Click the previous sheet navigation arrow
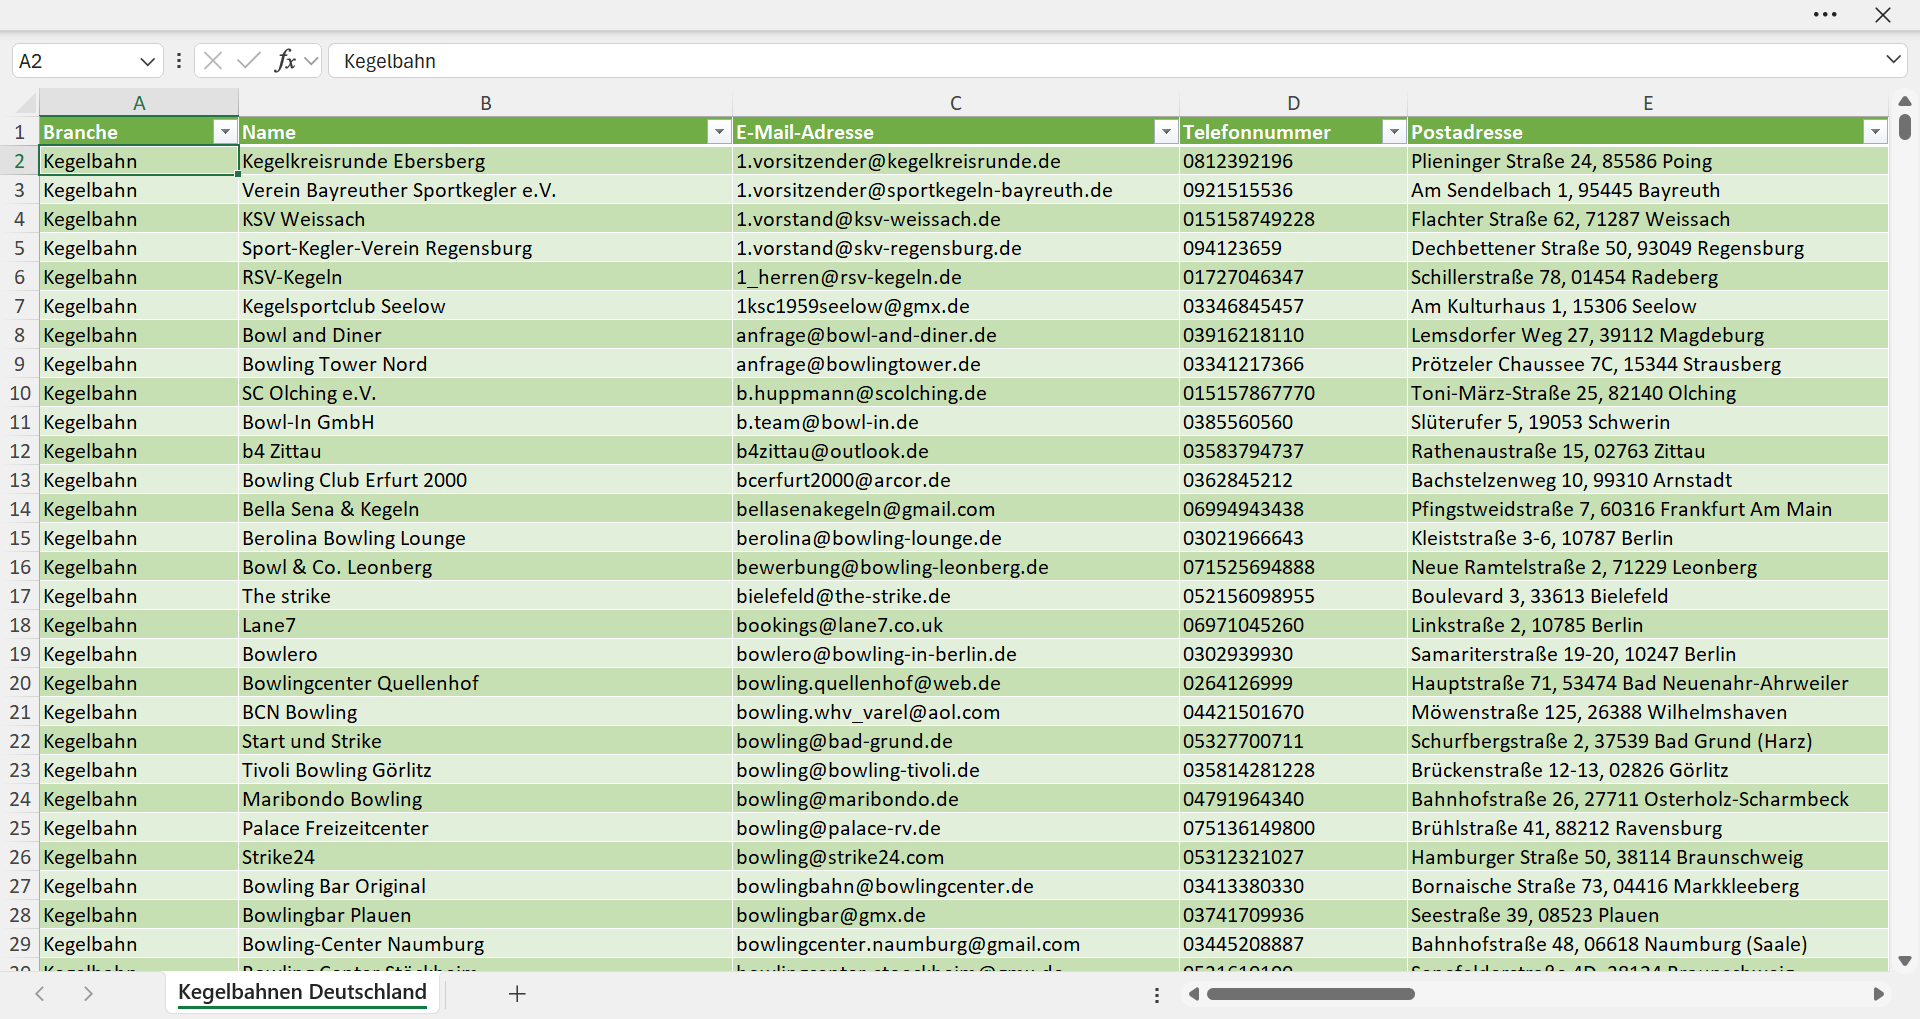 [40, 993]
